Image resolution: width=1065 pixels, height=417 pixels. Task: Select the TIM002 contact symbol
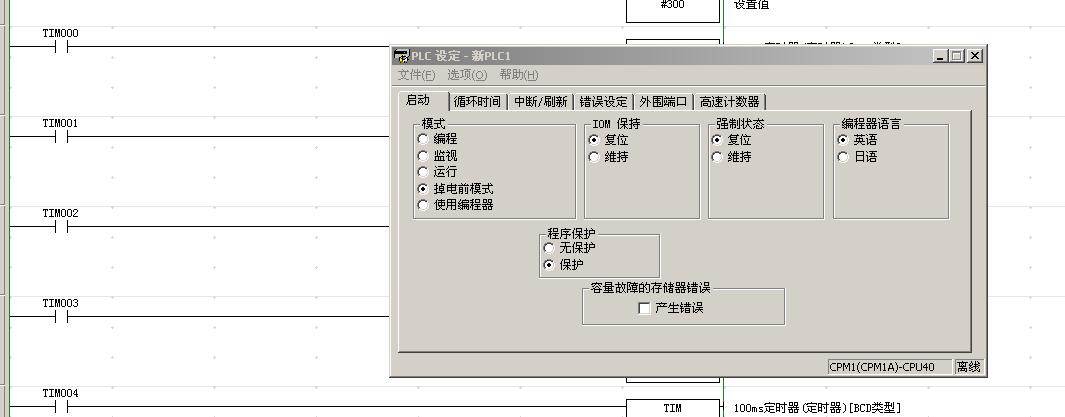[x=60, y=227]
